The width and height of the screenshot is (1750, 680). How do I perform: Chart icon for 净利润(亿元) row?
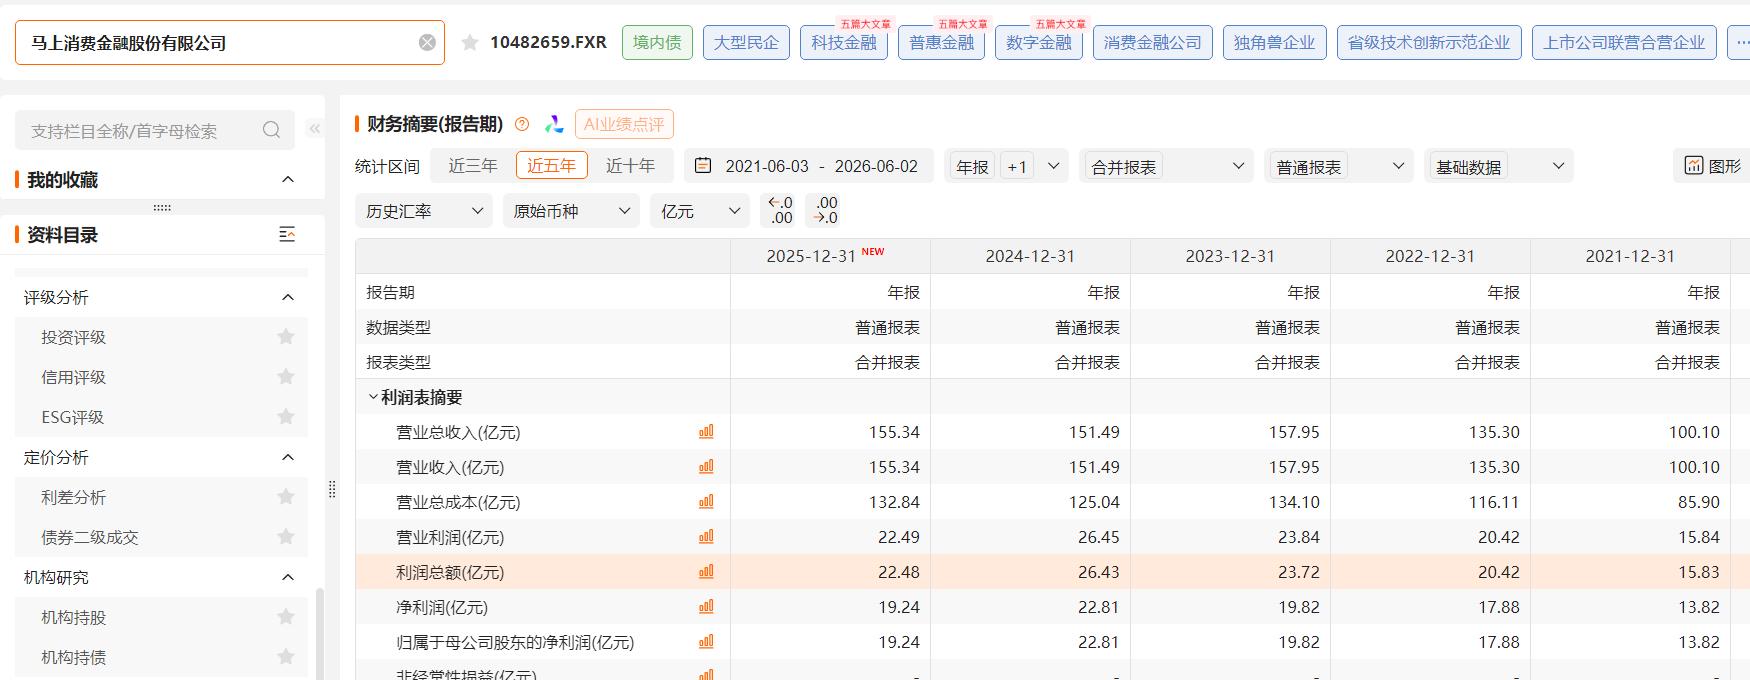click(706, 607)
